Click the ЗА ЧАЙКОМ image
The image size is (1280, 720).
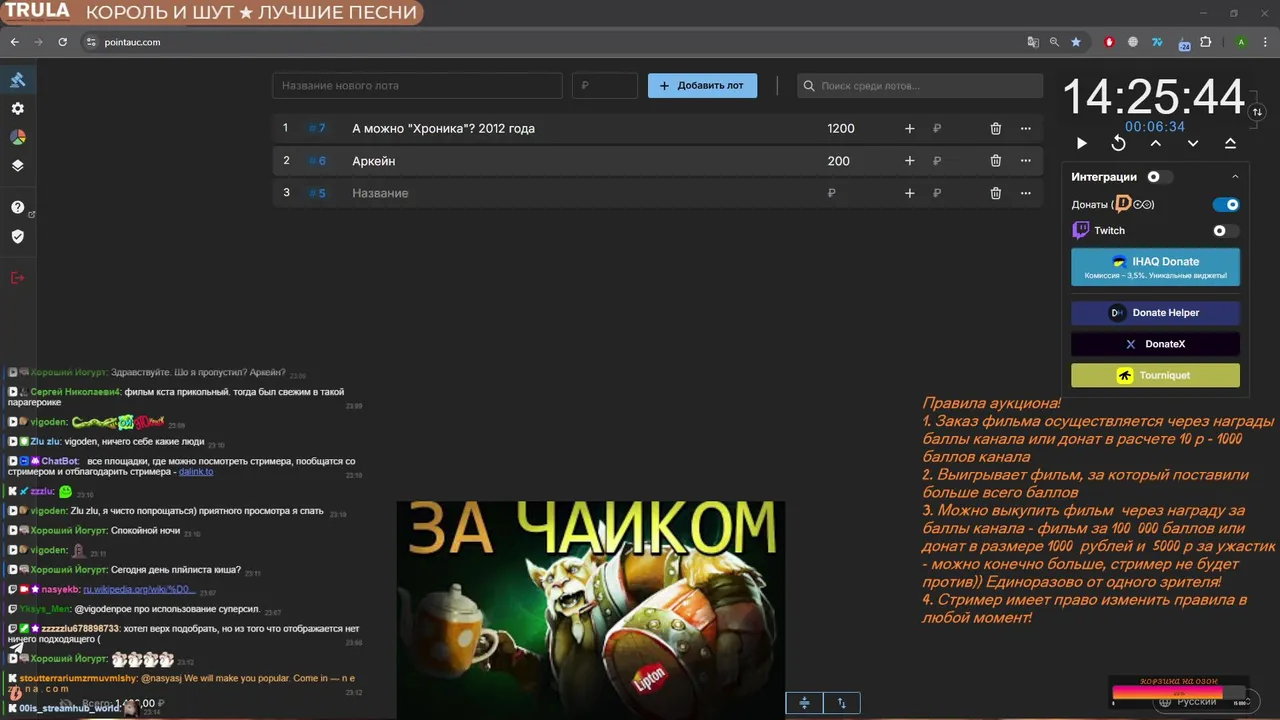pos(590,610)
